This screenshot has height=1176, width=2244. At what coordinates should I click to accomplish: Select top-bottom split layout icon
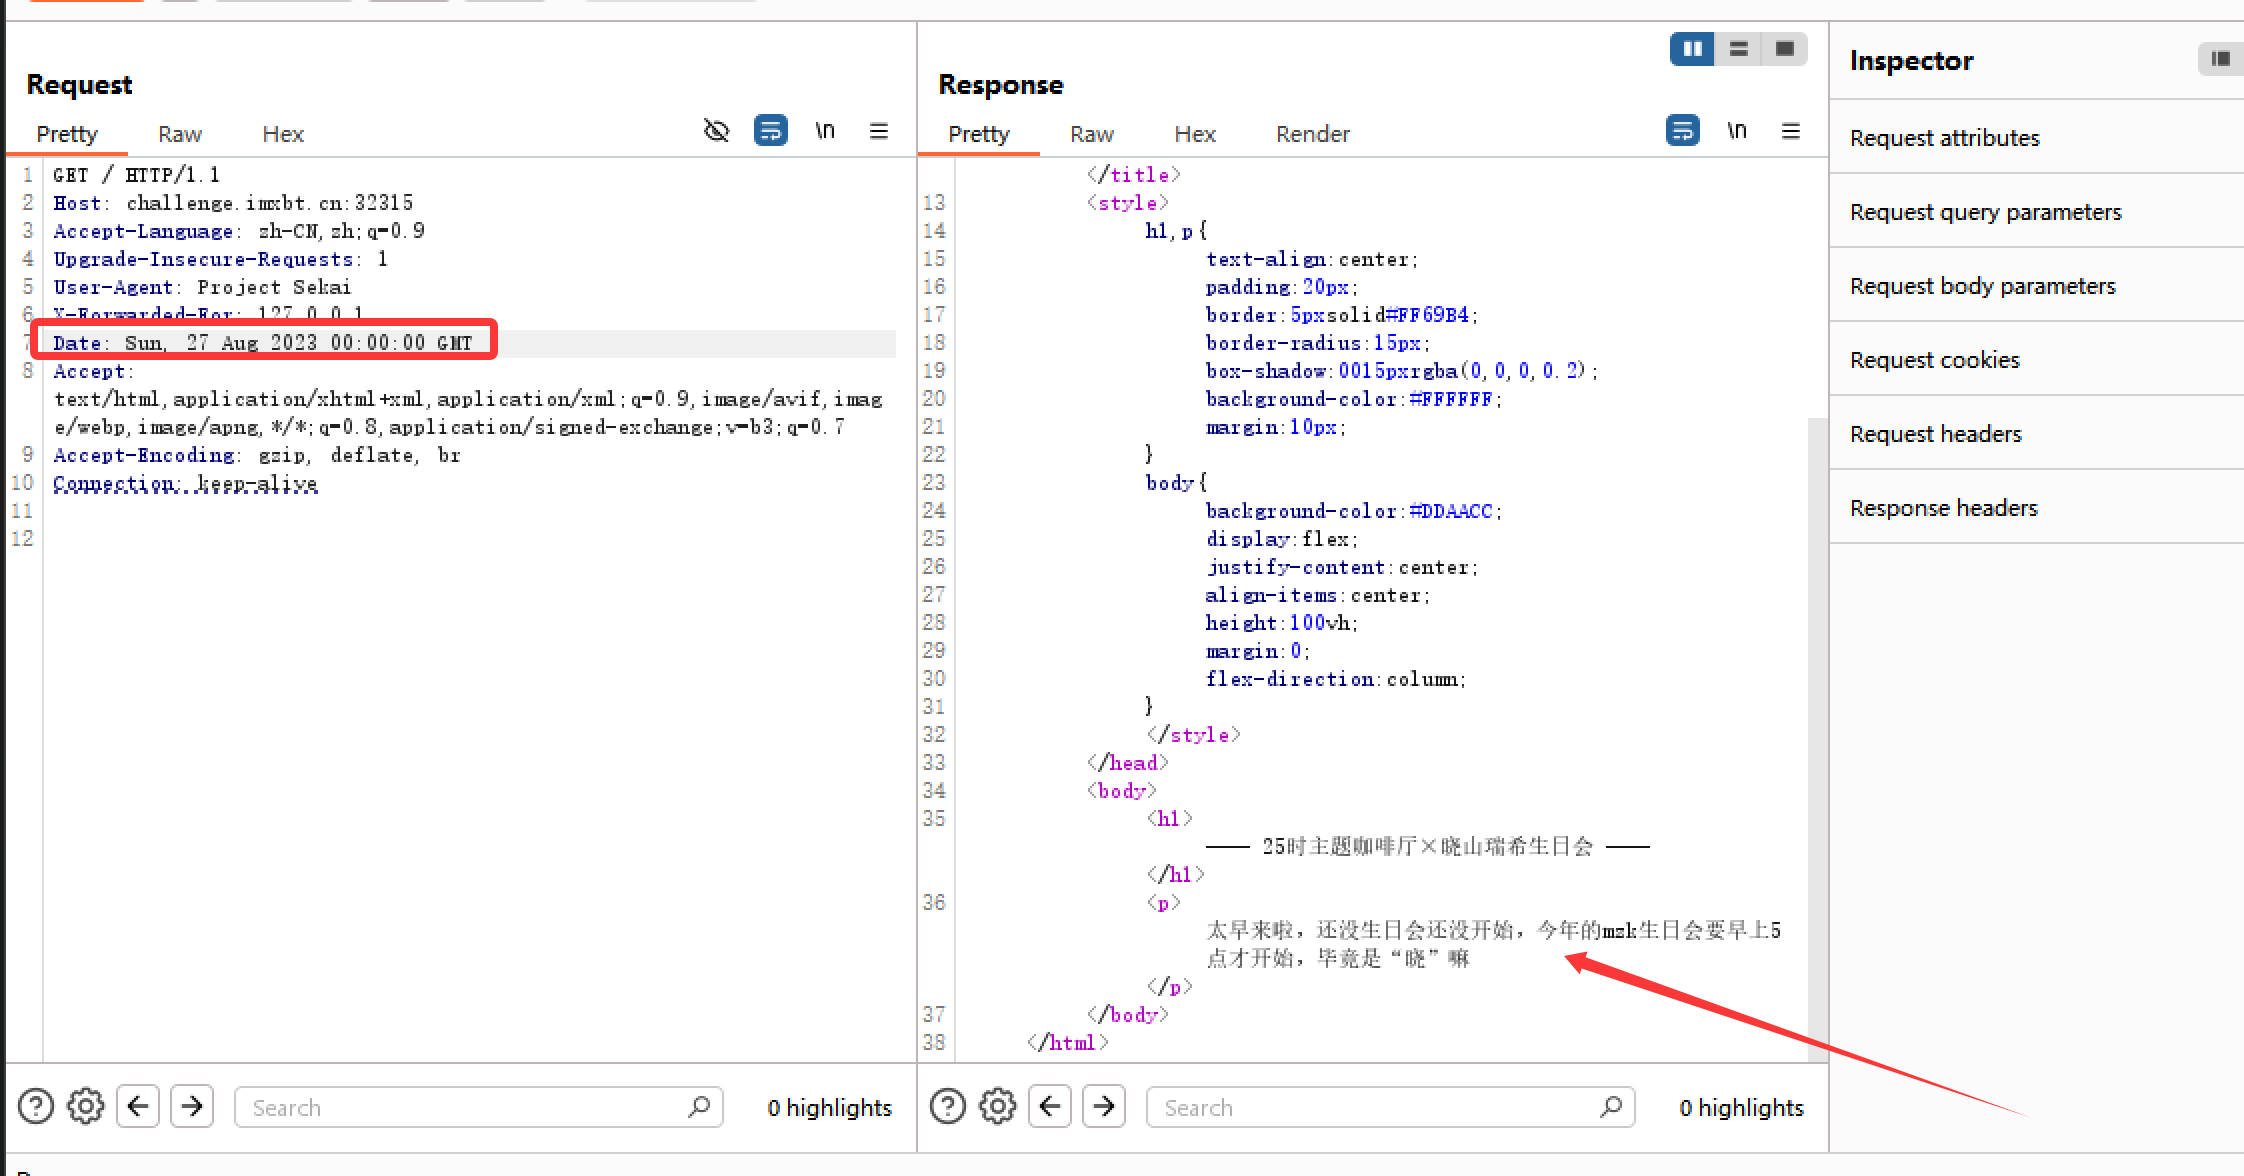1739,49
